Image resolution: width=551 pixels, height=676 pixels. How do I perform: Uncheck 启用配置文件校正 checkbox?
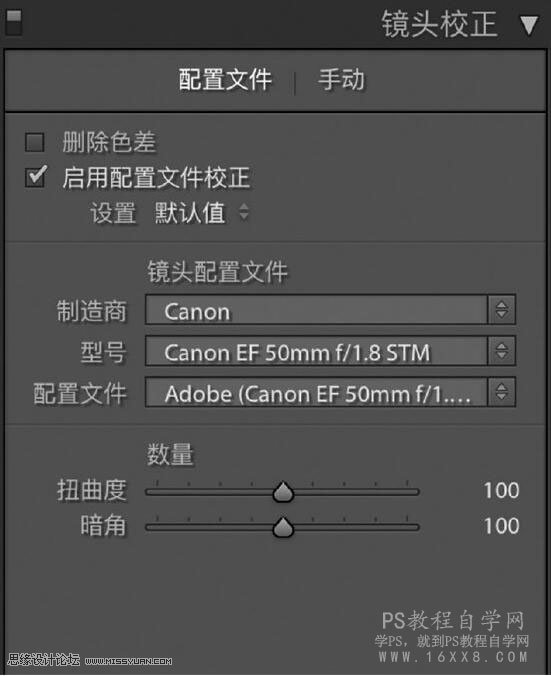click(x=35, y=176)
